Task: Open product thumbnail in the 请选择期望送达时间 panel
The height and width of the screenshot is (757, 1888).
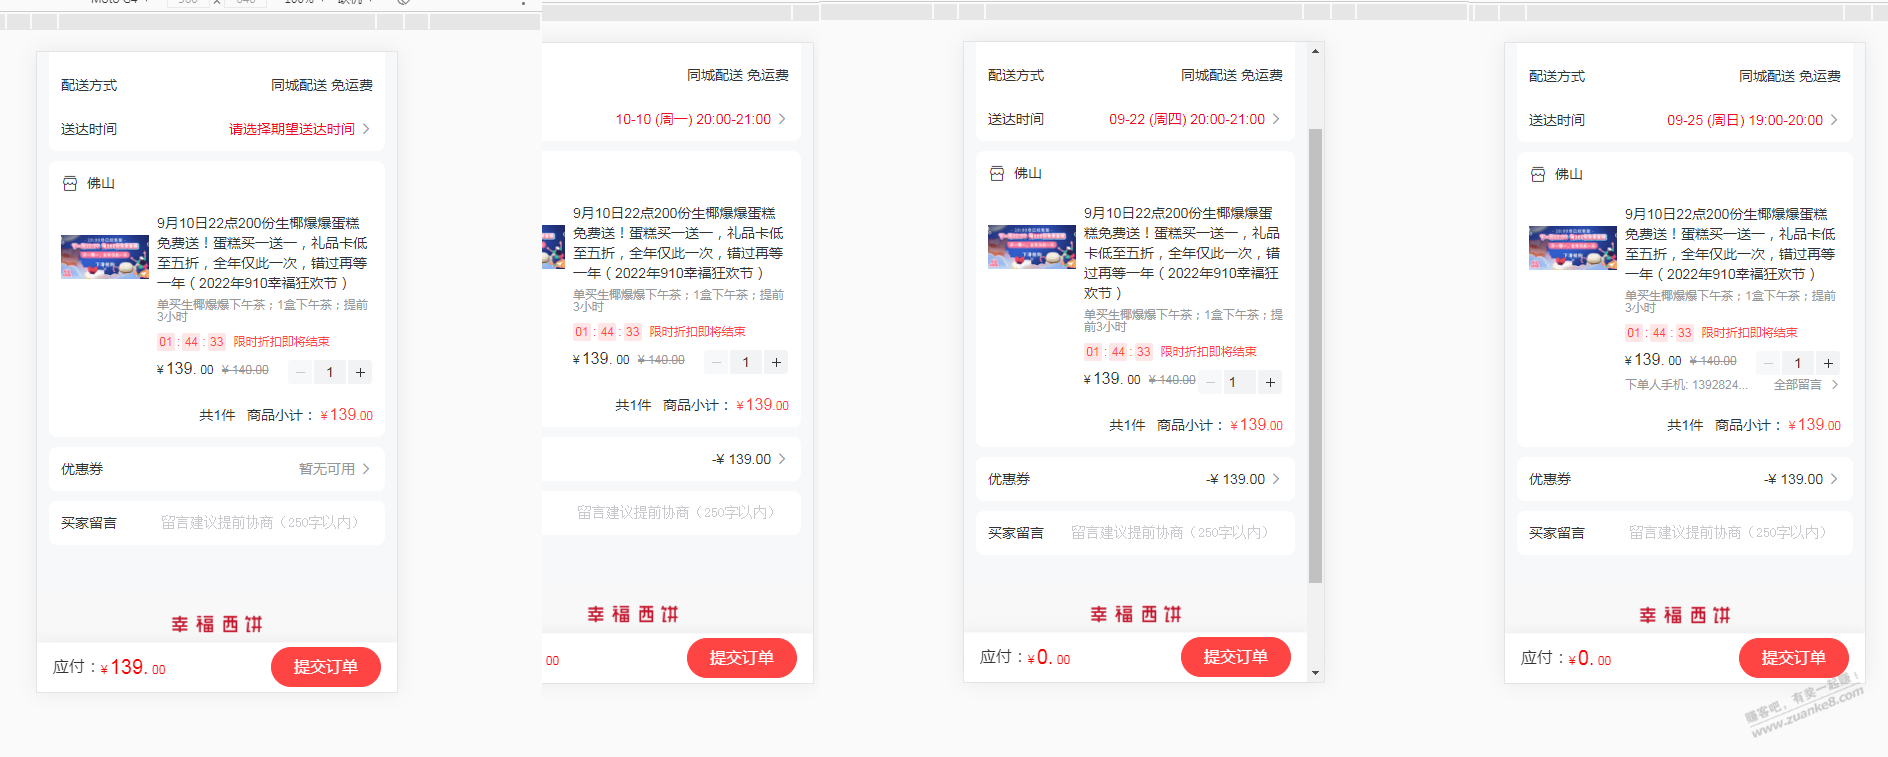Action: pos(105,257)
